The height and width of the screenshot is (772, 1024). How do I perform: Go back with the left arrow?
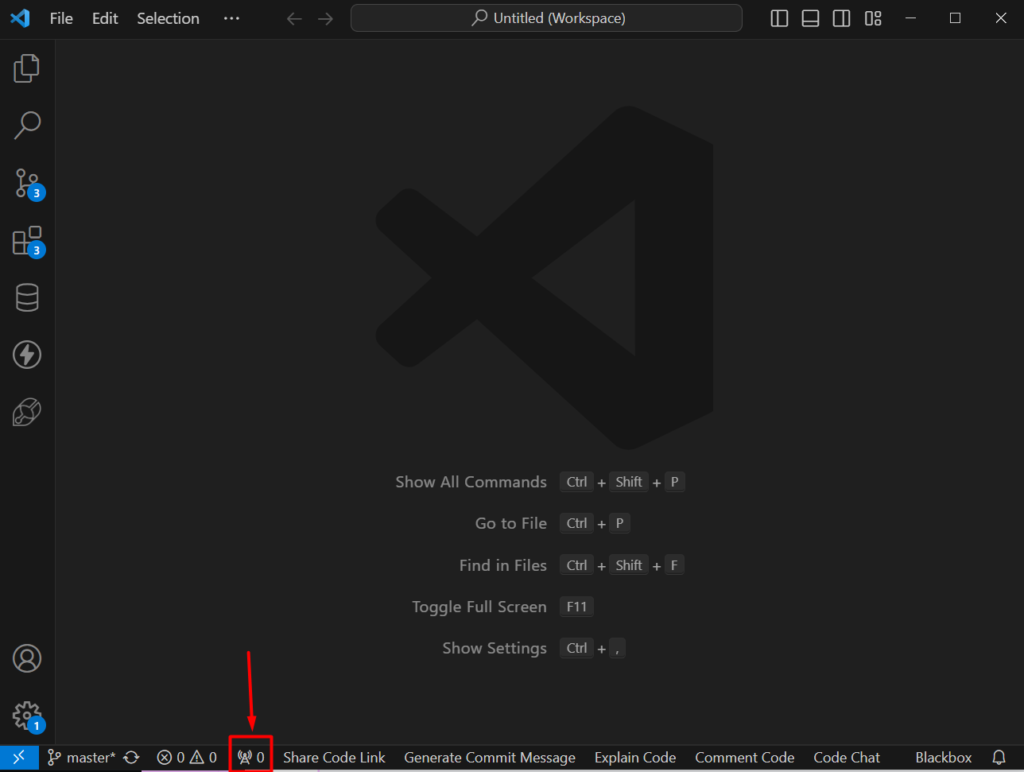295,18
